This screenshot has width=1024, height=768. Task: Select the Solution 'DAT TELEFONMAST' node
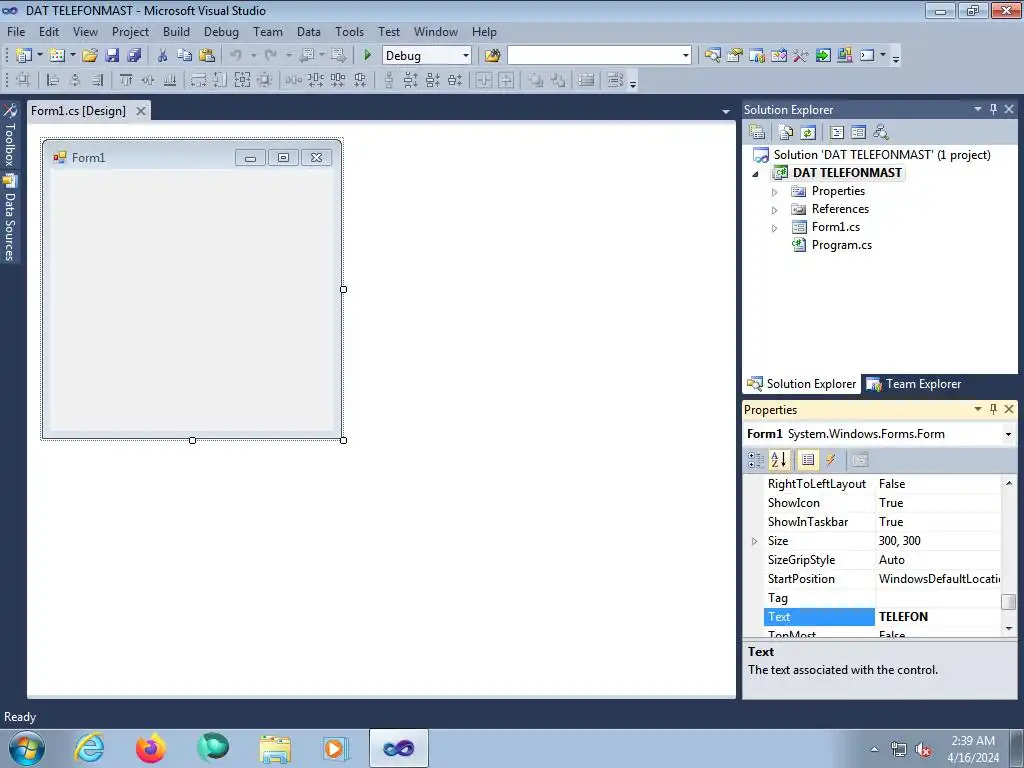point(882,155)
